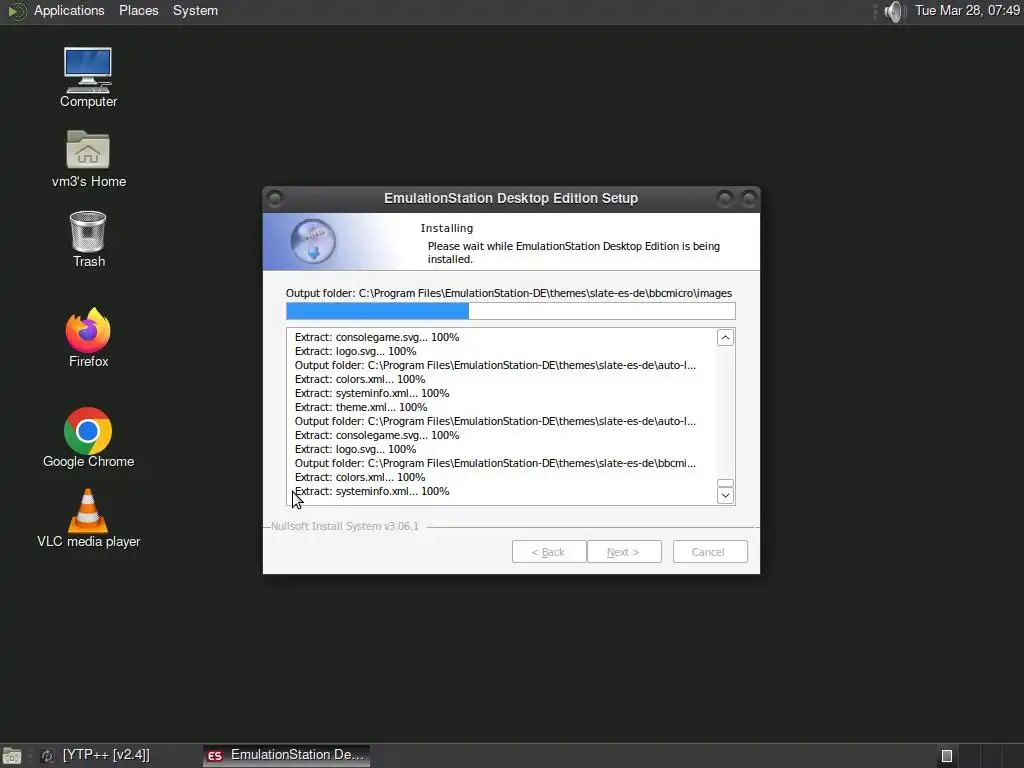This screenshot has width=1024, height=768.
Task: Open the Trash desktop icon
Action: [88, 239]
